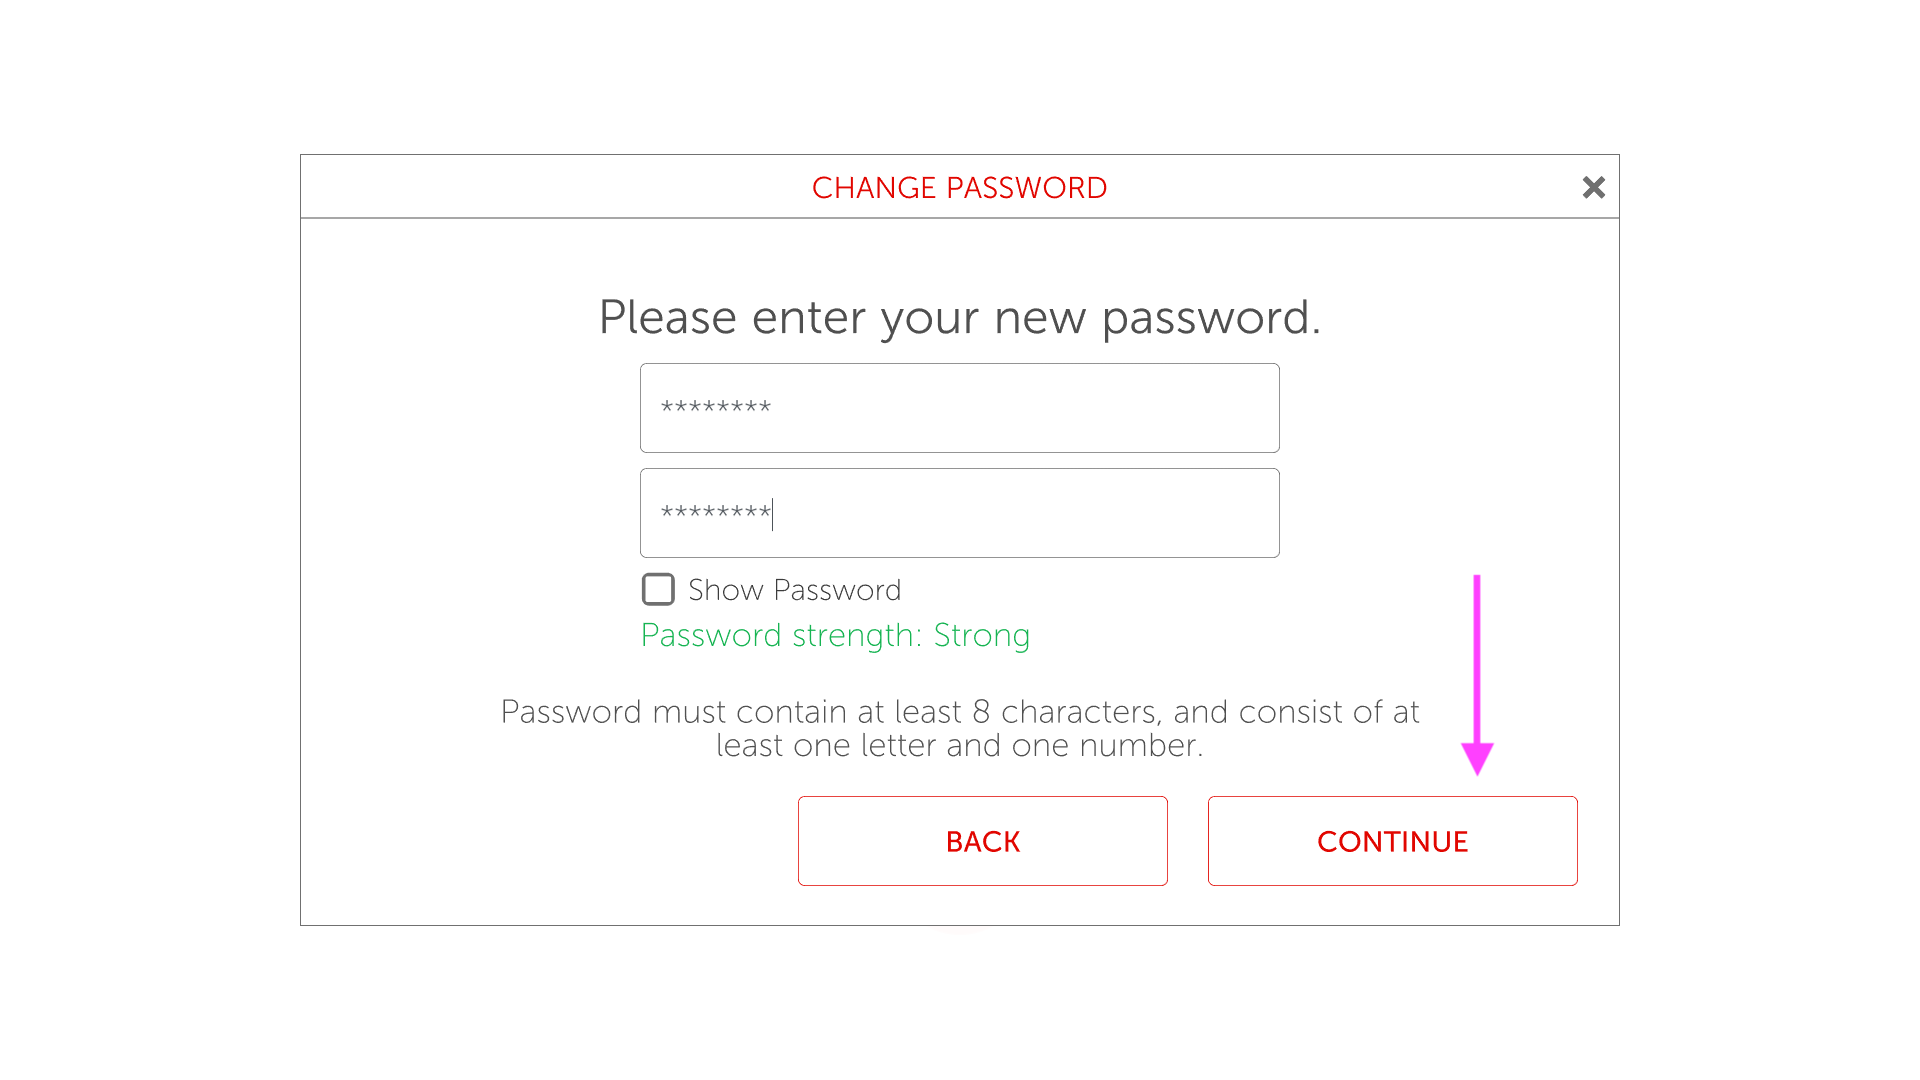
Task: Click the asterisks in the first password field
Action: (716, 408)
